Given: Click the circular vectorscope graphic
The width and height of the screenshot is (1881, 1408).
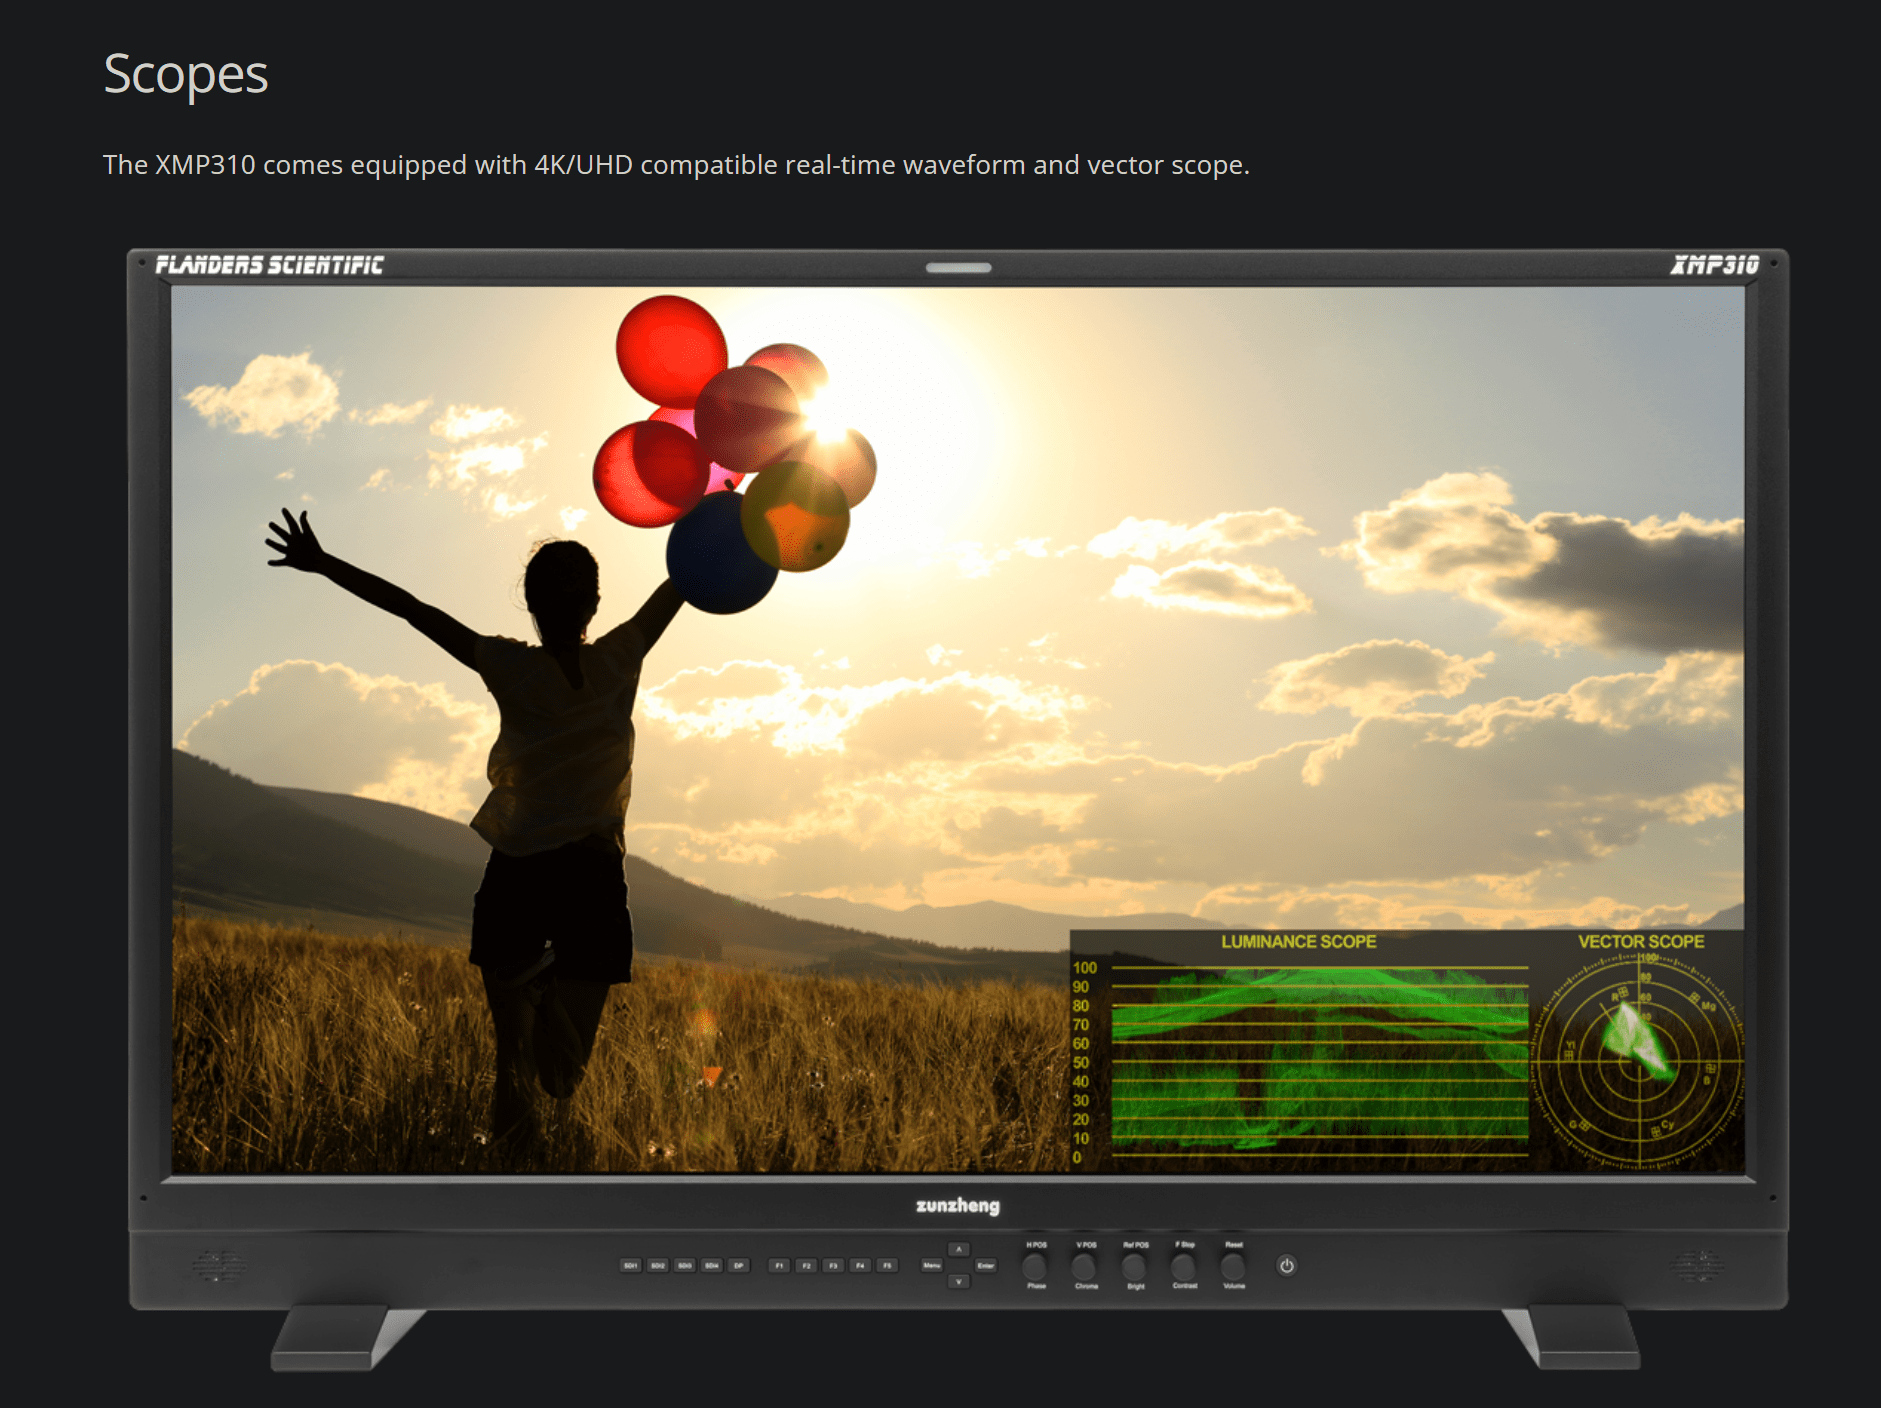Looking at the screenshot, I should (x=1639, y=1060).
